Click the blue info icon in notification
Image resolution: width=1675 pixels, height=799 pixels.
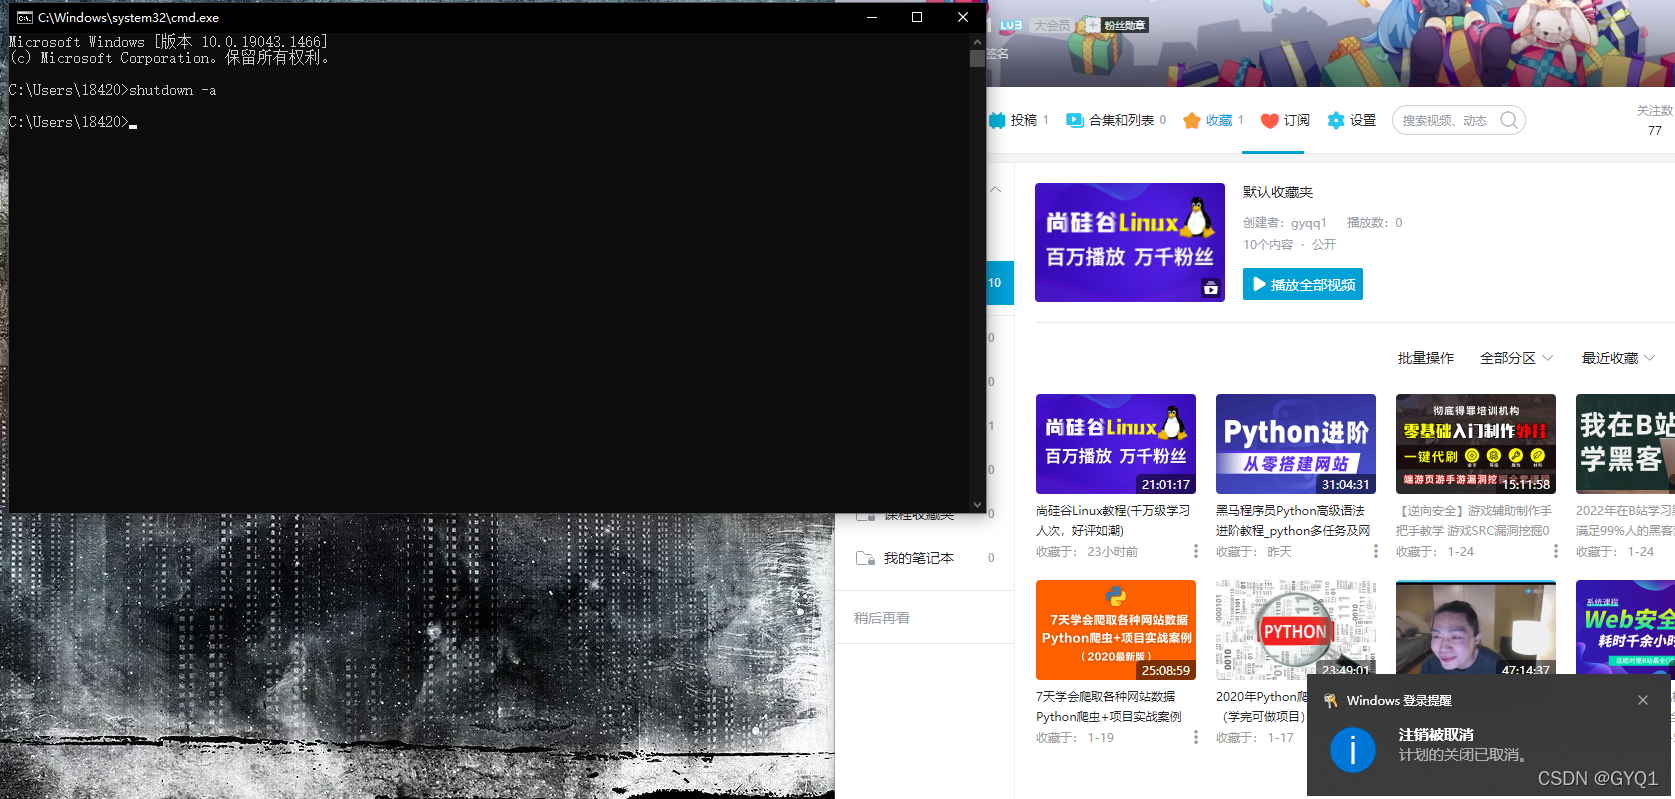tap(1353, 749)
